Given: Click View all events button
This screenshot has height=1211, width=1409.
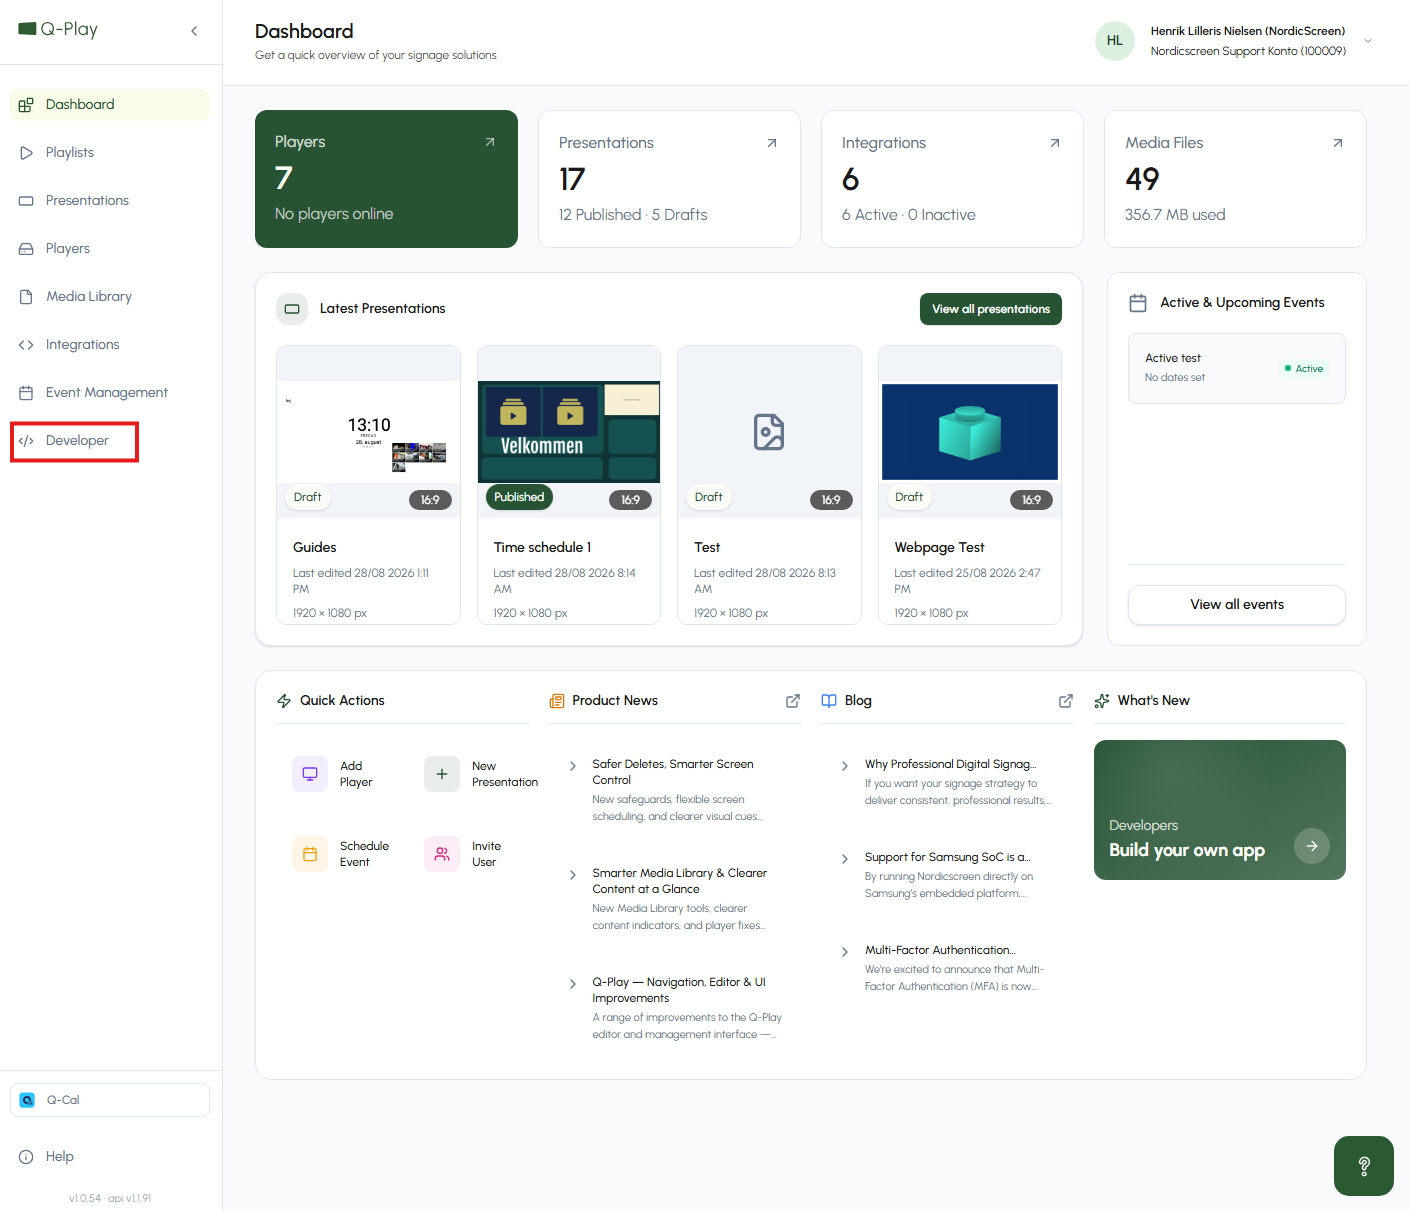Looking at the screenshot, I should pyautogui.click(x=1237, y=605).
